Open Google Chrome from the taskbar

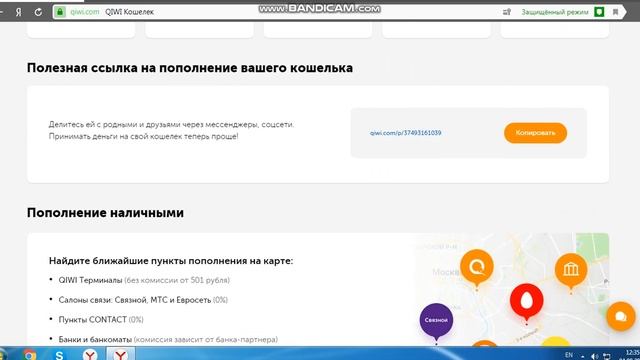pyautogui.click(x=29, y=355)
